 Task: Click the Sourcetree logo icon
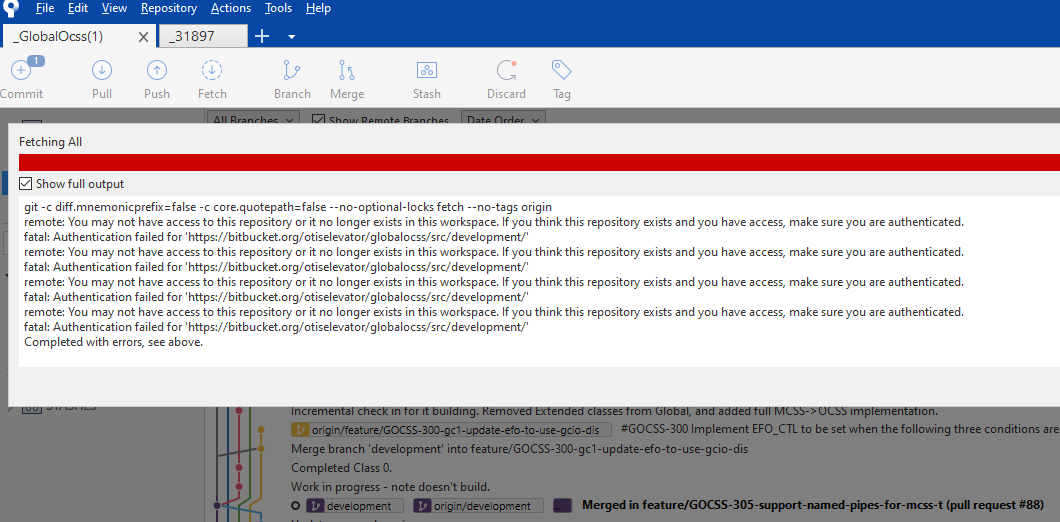[10, 8]
